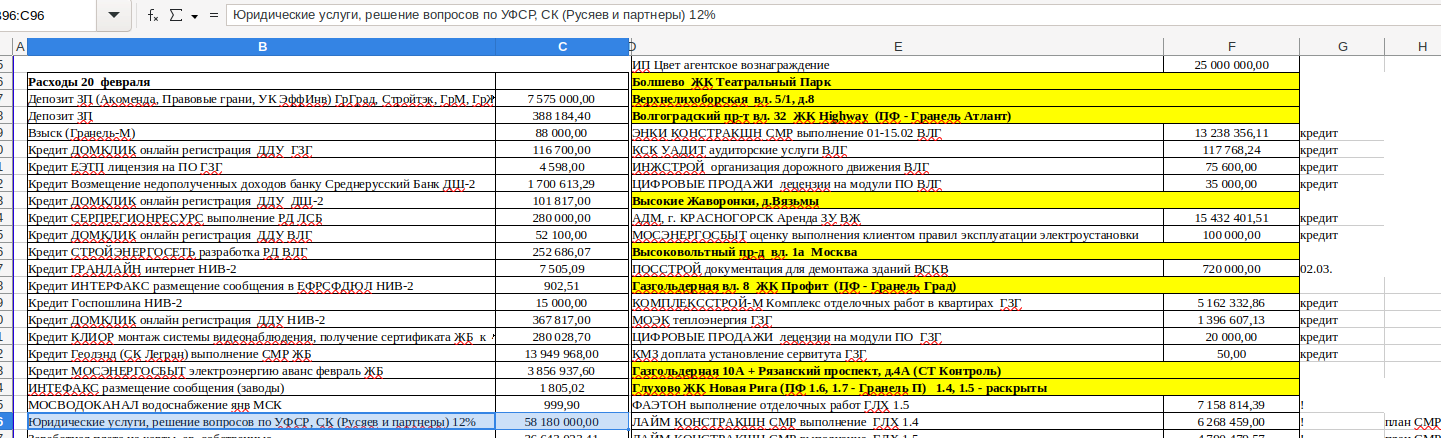Open the Function Wizard (fx) icon
Screen dimensions: 1441x438
click(153, 15)
